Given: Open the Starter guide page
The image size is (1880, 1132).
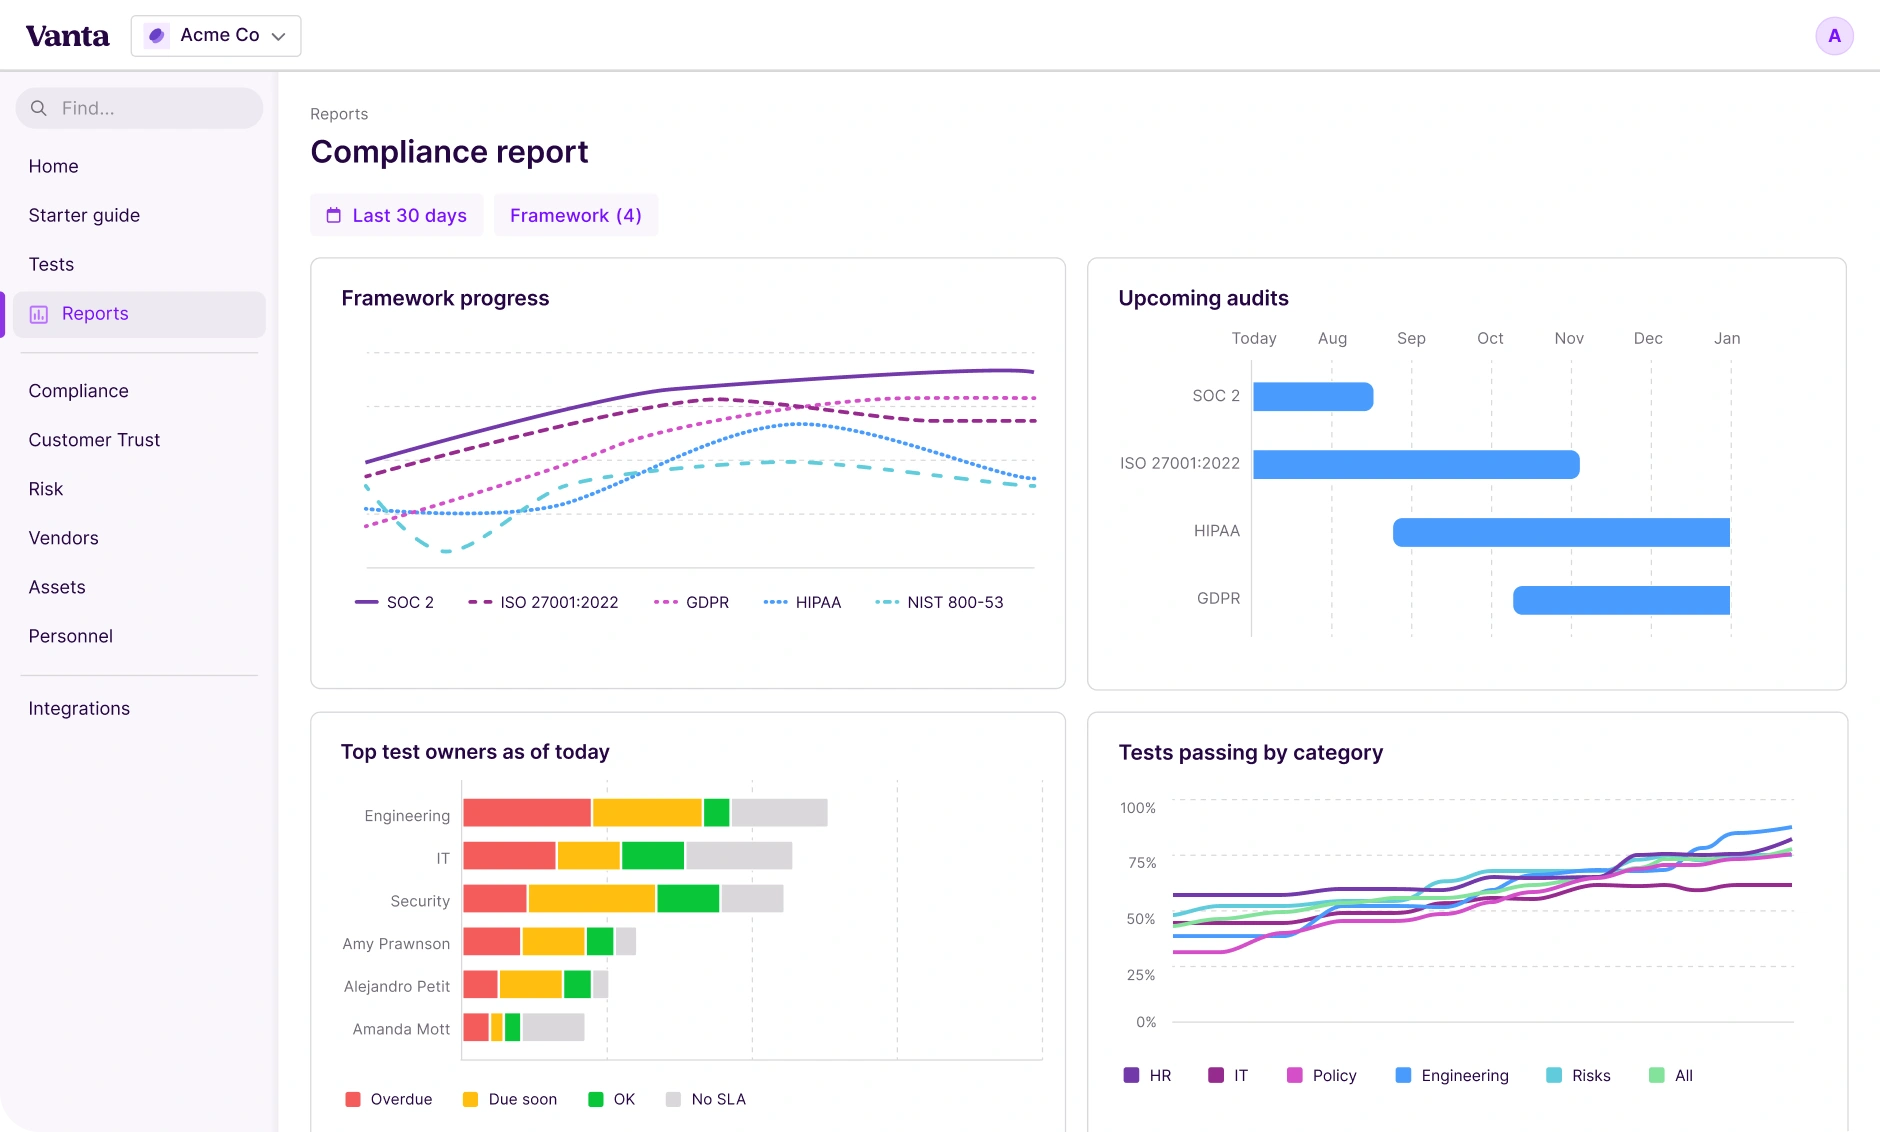Looking at the screenshot, I should [x=84, y=215].
